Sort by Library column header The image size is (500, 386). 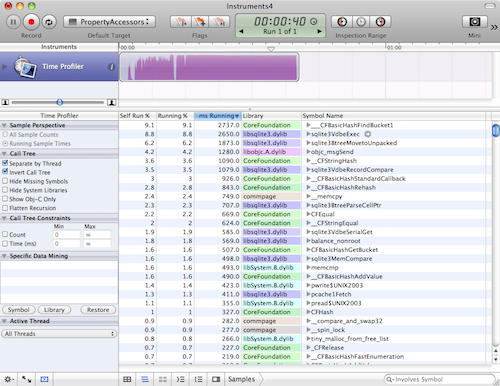coord(271,116)
